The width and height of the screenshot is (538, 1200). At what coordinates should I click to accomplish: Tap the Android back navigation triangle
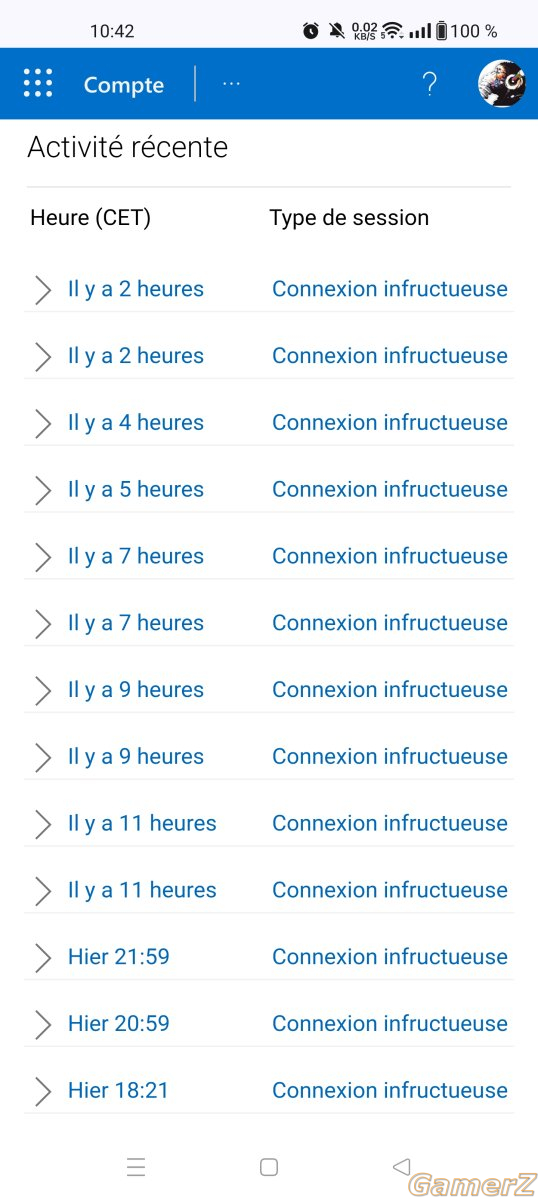click(x=401, y=1166)
